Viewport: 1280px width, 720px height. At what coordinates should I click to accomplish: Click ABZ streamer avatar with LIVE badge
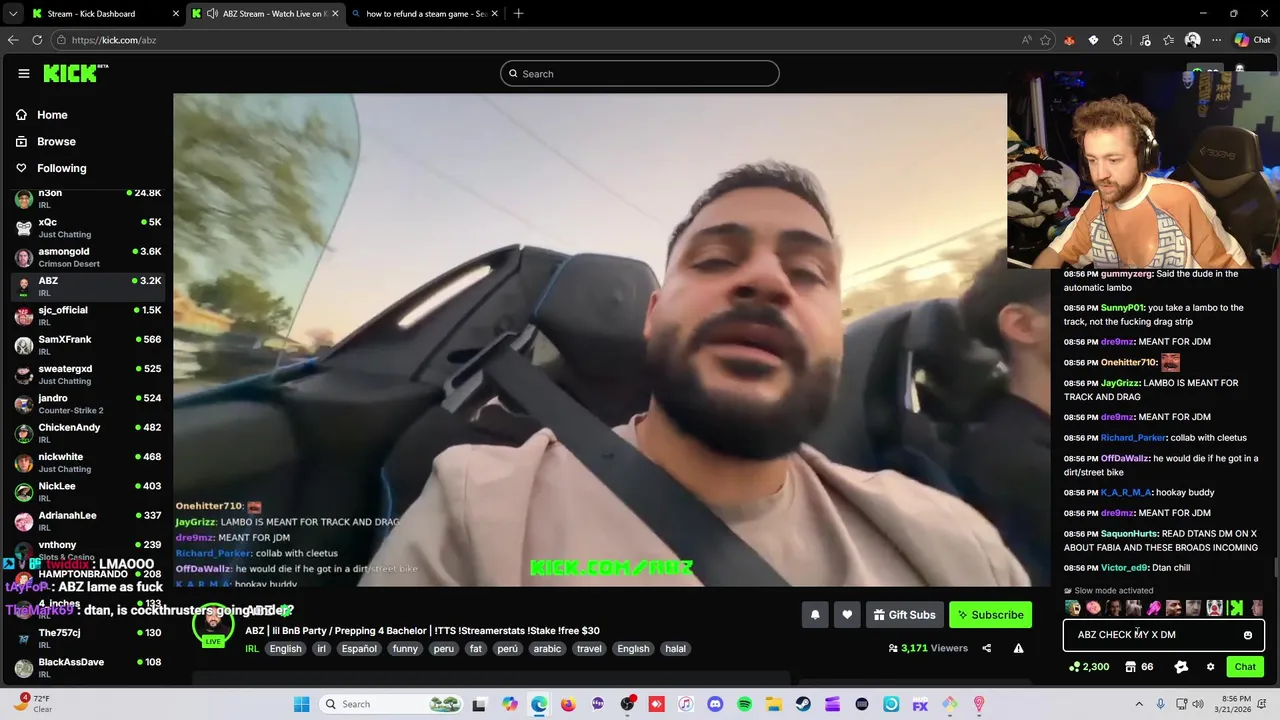213,625
